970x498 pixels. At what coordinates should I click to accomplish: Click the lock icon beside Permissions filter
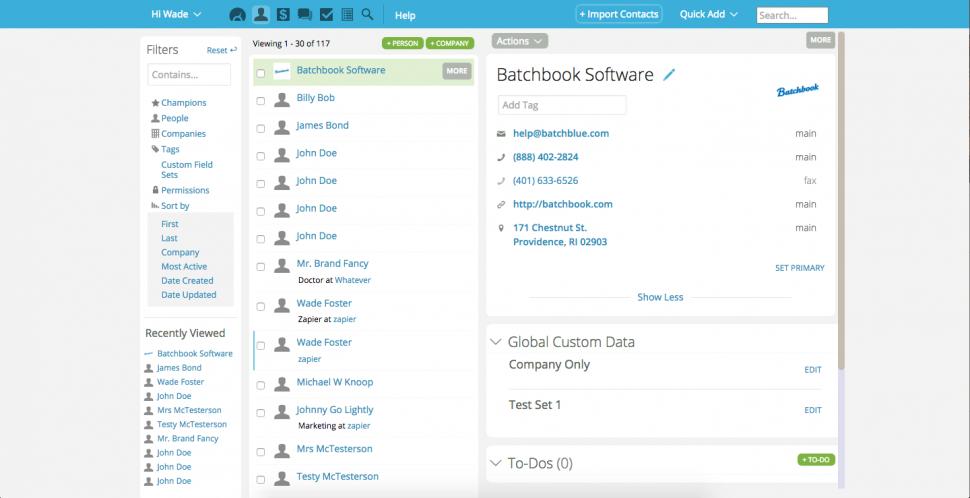155,190
